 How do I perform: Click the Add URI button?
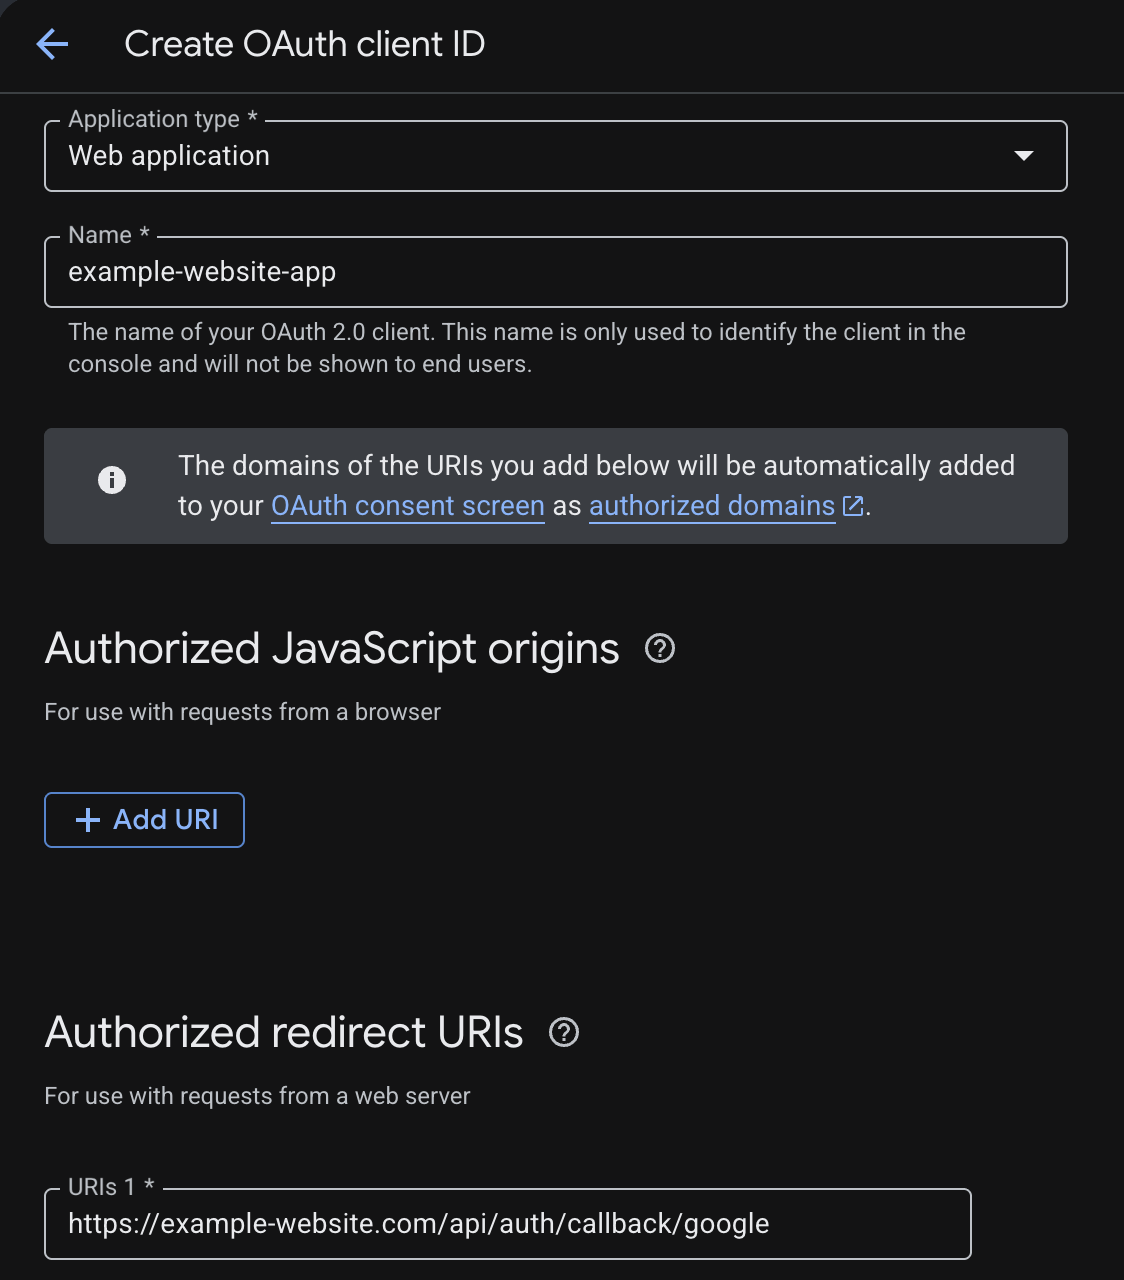pyautogui.click(x=144, y=820)
